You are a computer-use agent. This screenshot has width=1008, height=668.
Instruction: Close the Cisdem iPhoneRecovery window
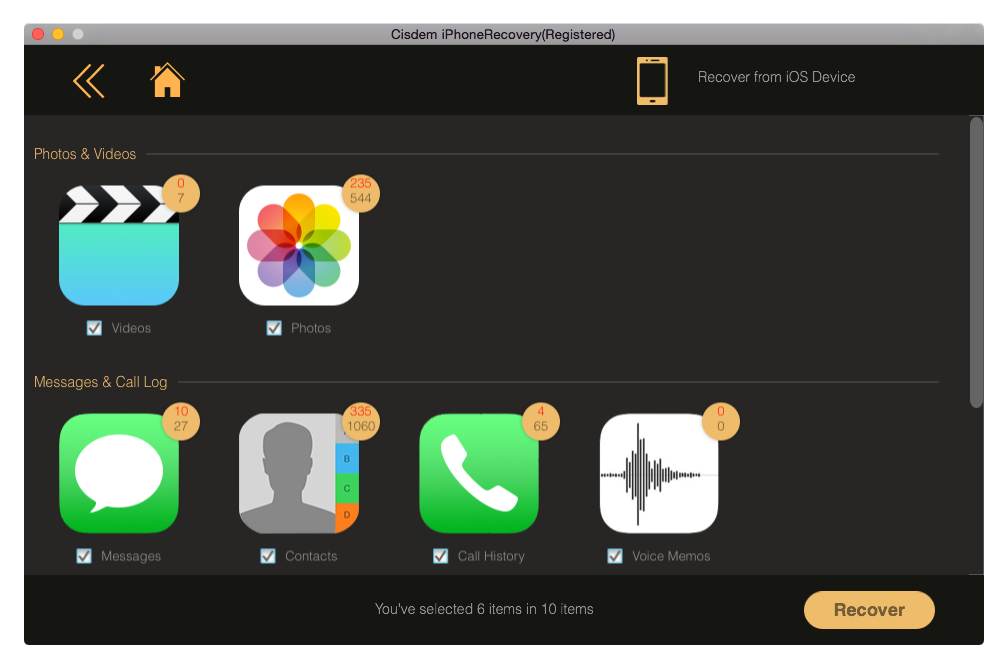38,34
